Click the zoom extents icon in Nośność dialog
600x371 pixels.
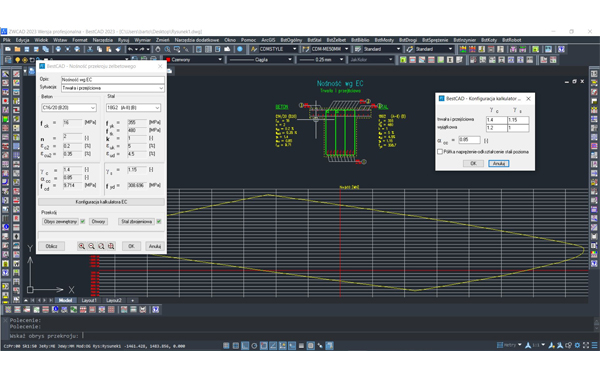point(111,246)
